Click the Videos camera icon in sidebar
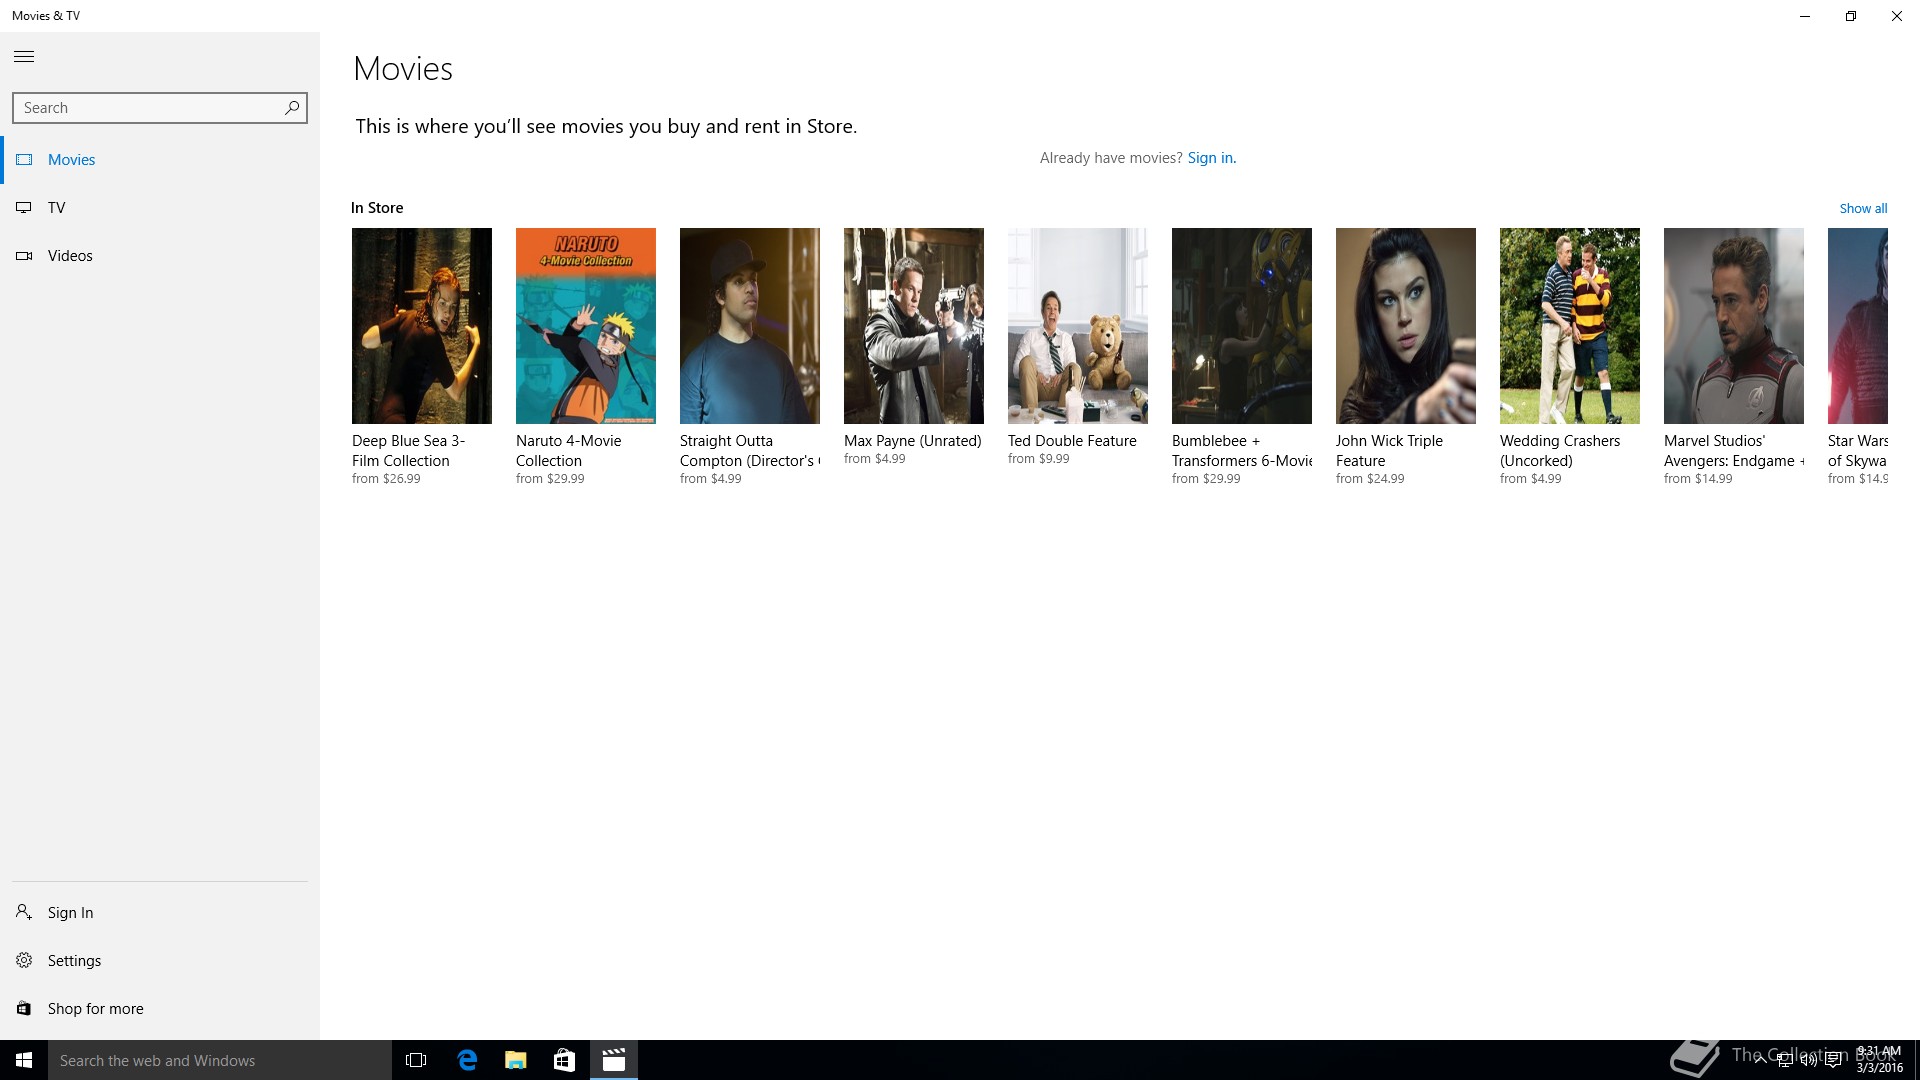The width and height of the screenshot is (1920, 1080). (24, 256)
